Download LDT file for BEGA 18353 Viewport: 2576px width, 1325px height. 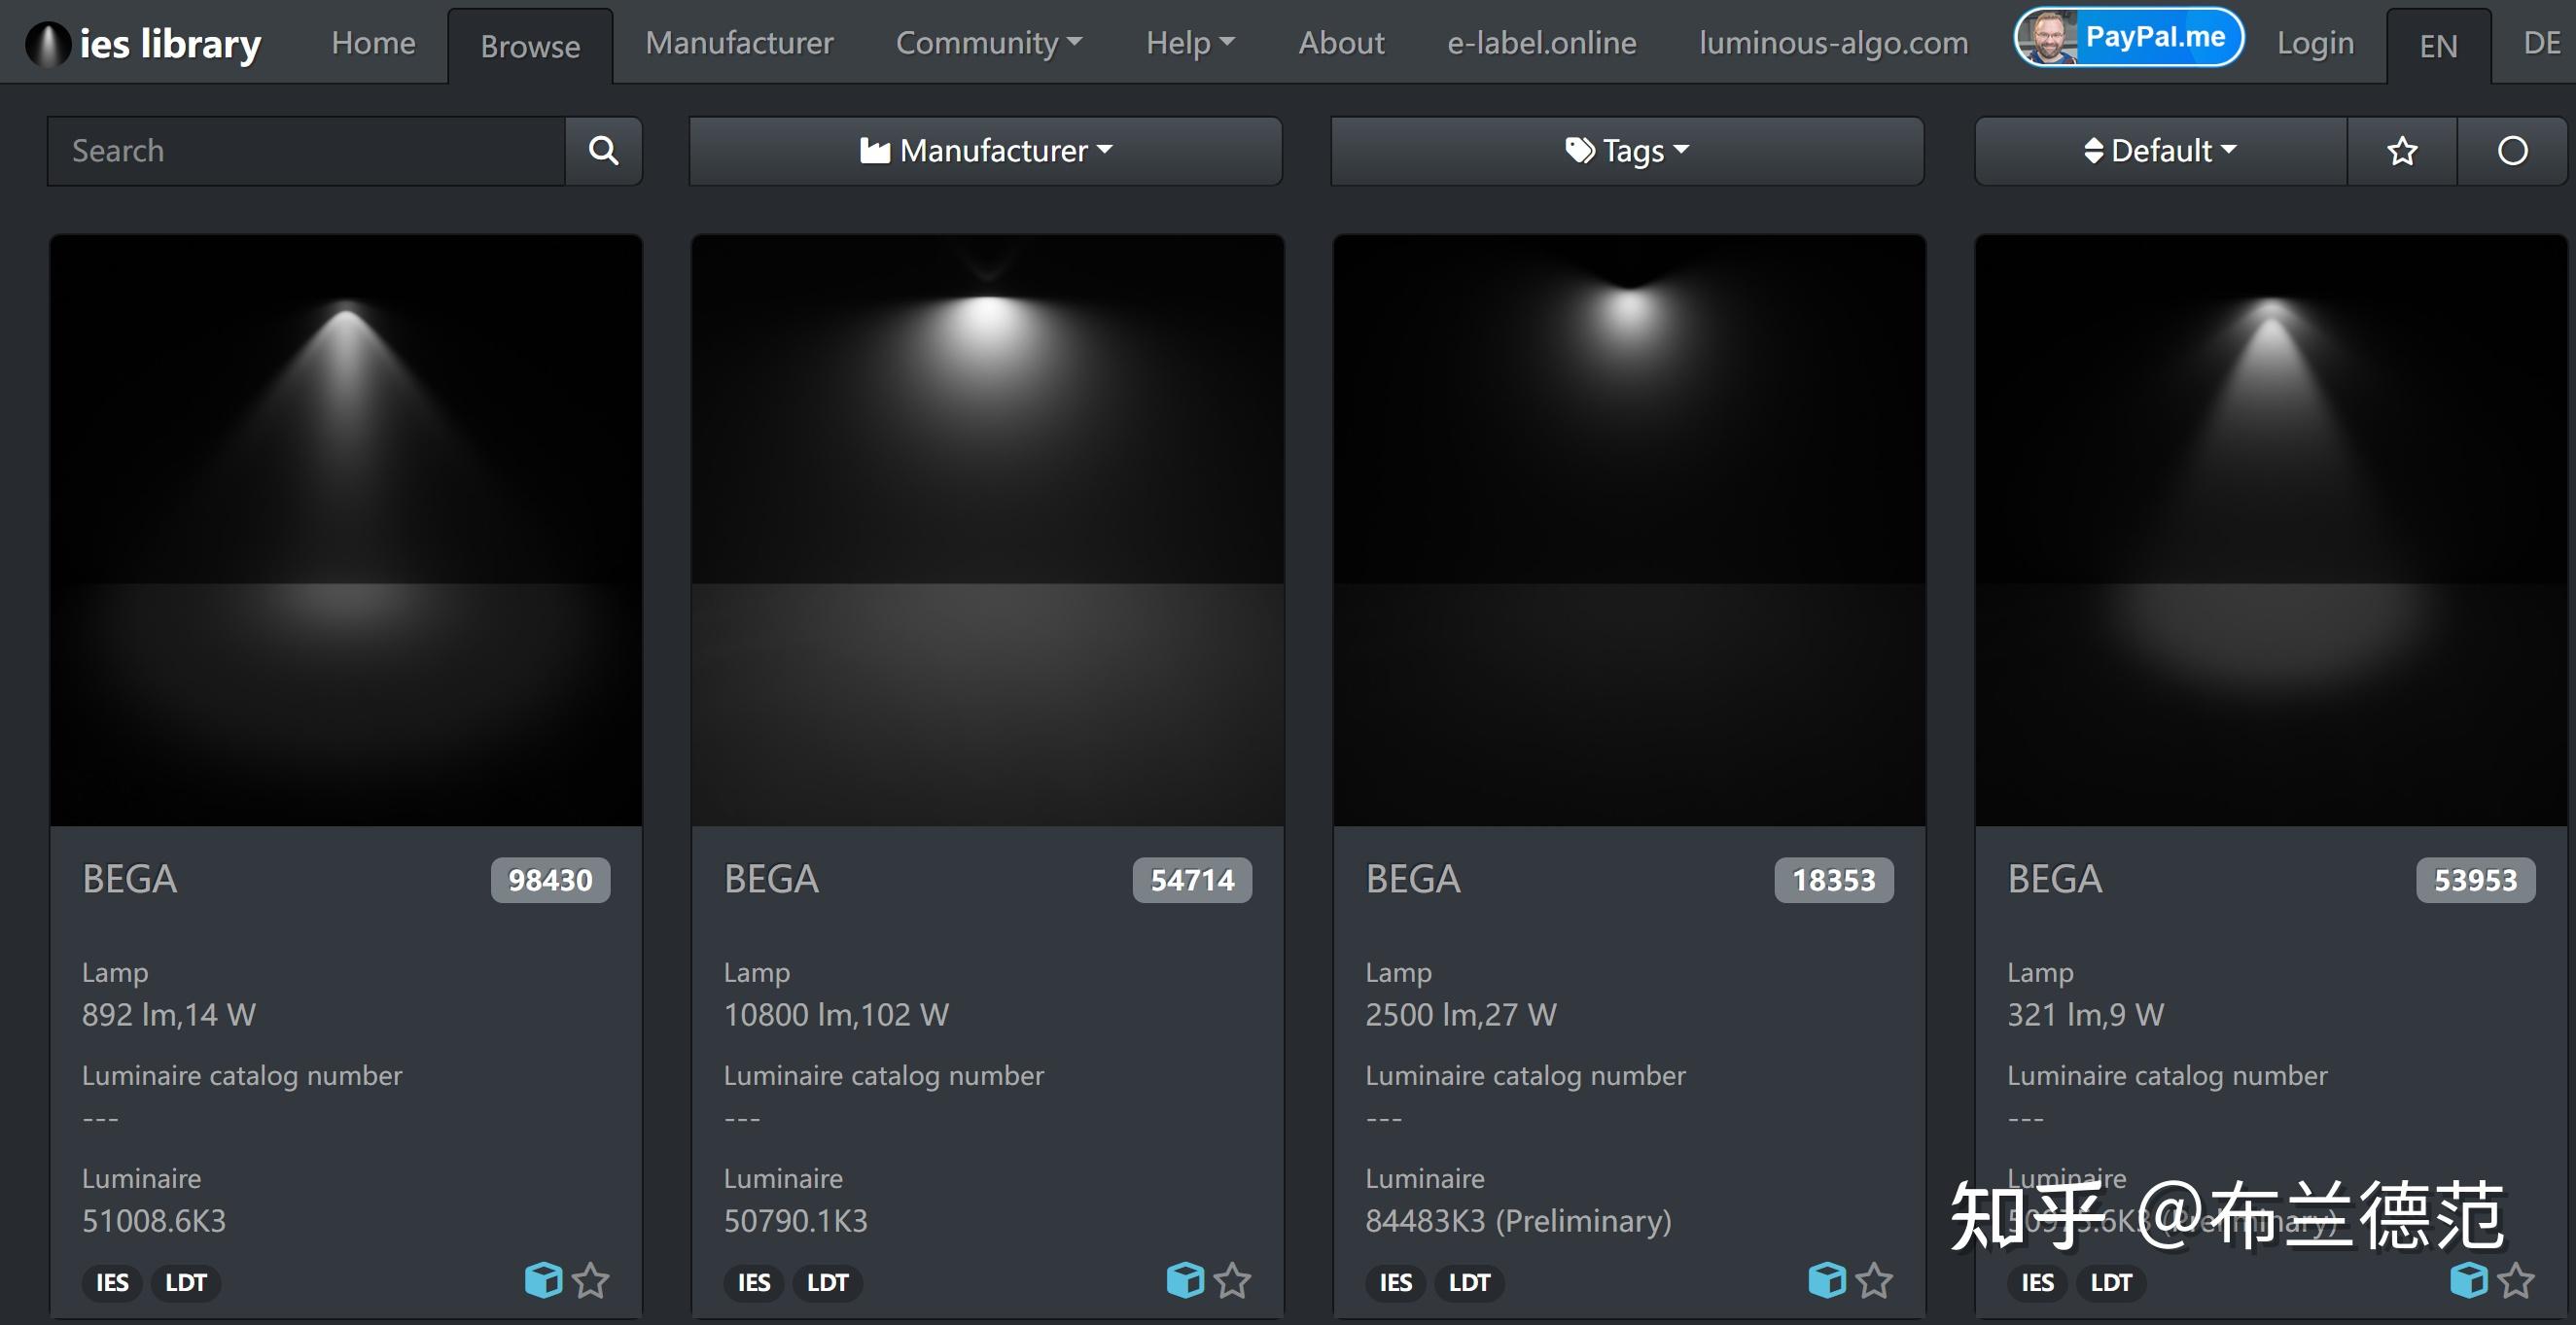point(1470,1282)
